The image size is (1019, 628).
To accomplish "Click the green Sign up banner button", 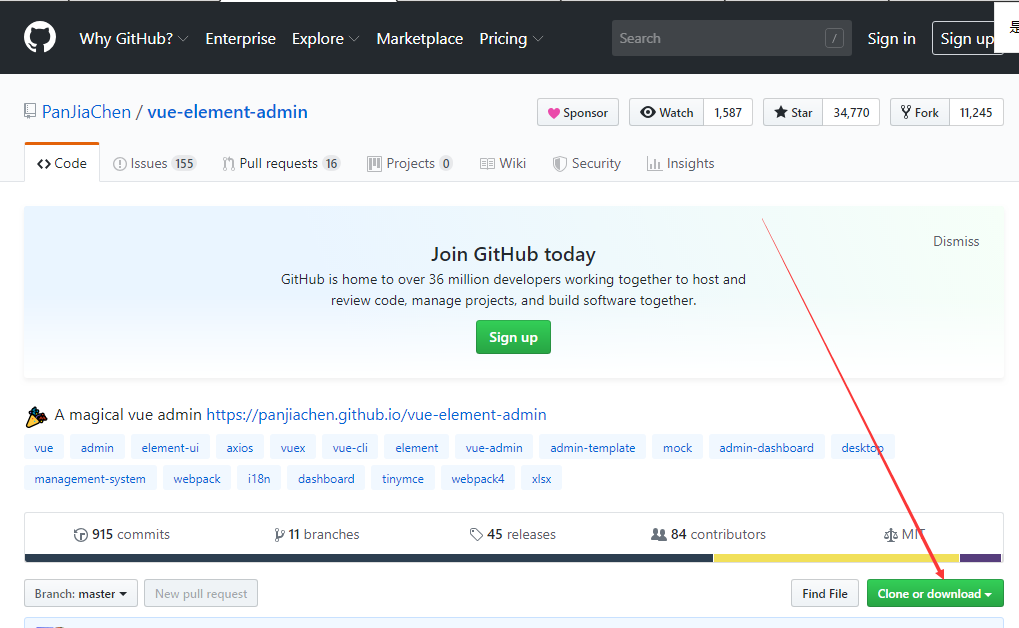I will [513, 337].
